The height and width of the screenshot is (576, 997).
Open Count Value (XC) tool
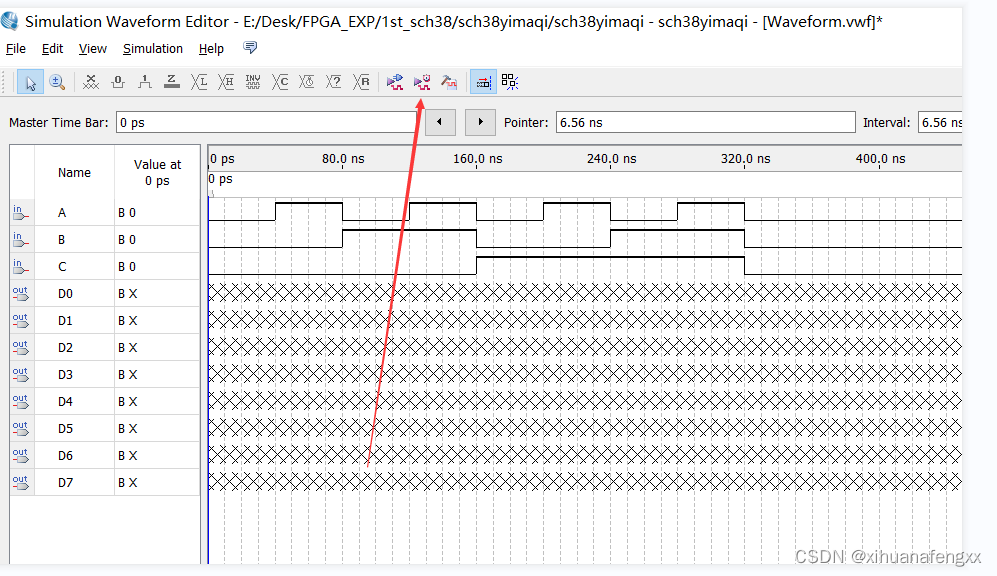[x=280, y=82]
